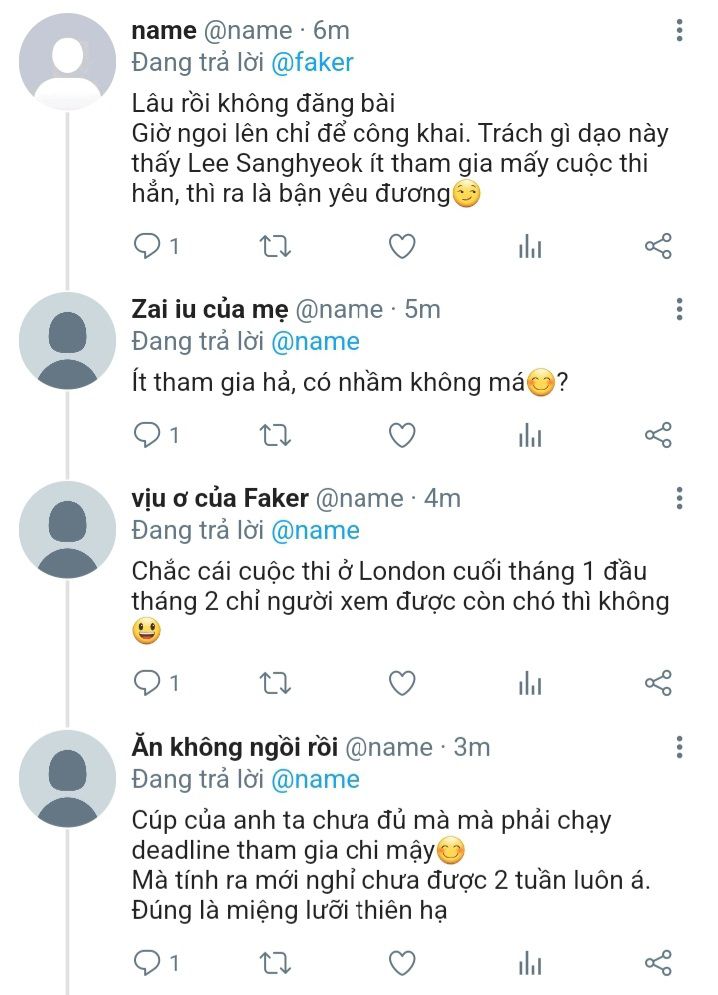Open the @faker mention link
The width and height of the screenshot is (718, 995).
[x=312, y=62]
